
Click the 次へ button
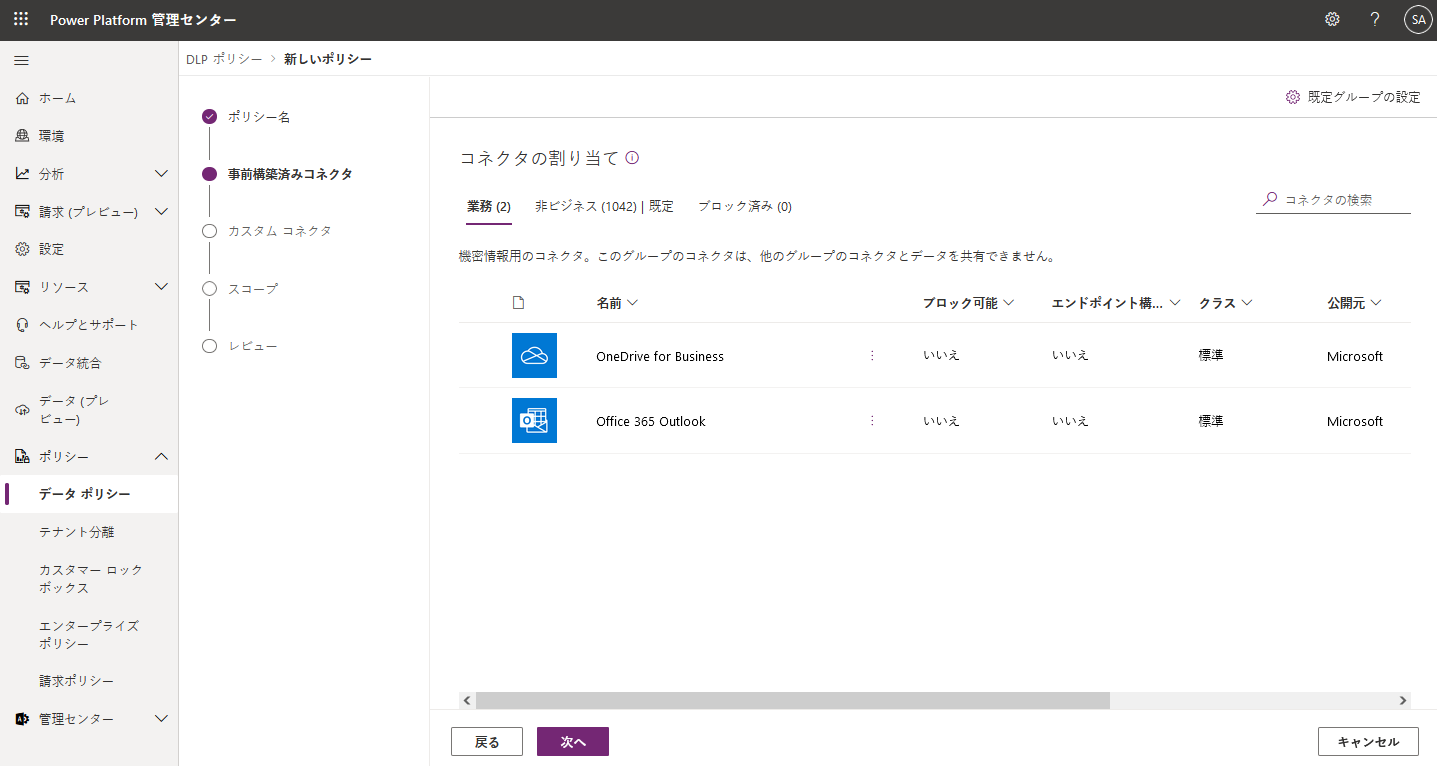(x=573, y=742)
